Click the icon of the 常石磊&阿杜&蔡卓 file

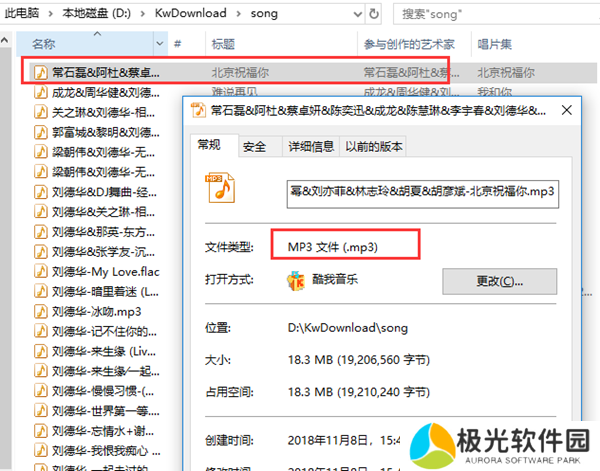41,73
